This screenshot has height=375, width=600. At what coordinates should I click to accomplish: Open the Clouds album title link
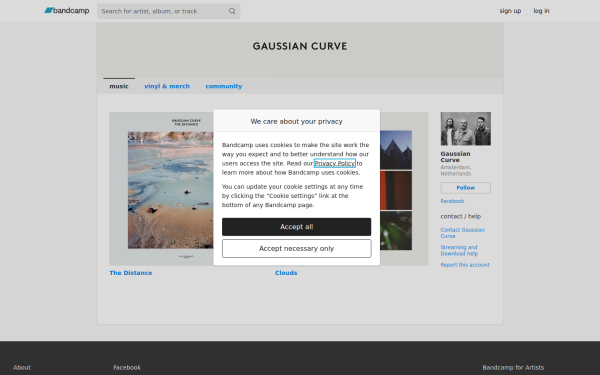point(286,273)
